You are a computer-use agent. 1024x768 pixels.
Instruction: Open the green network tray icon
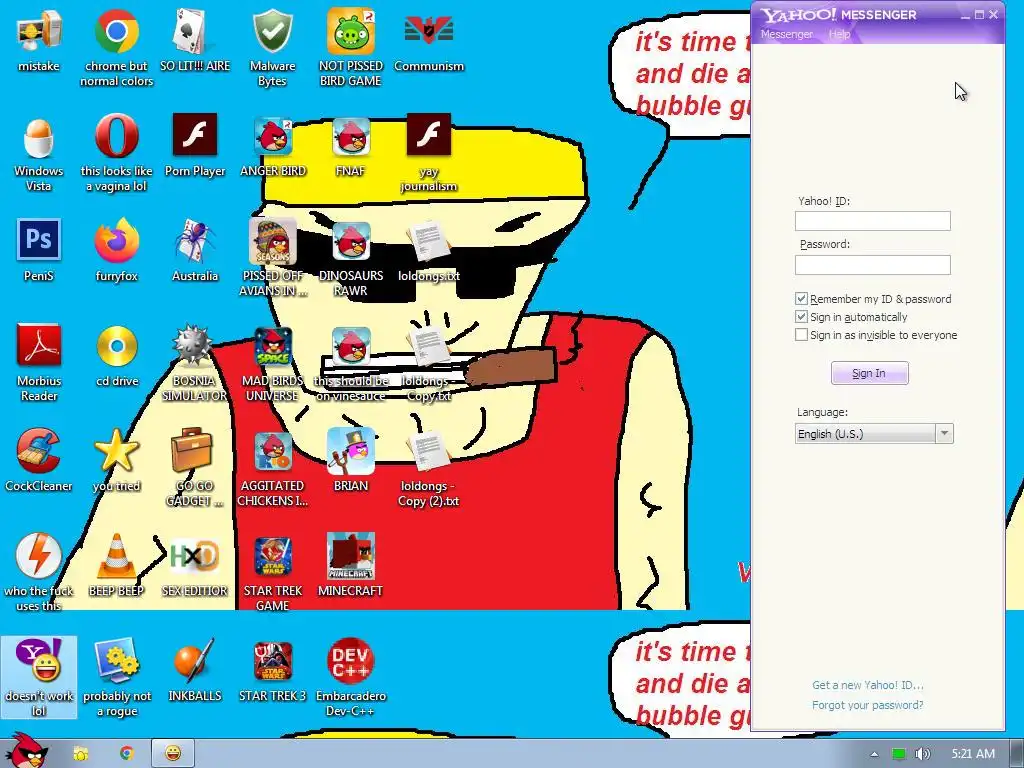[899, 754]
